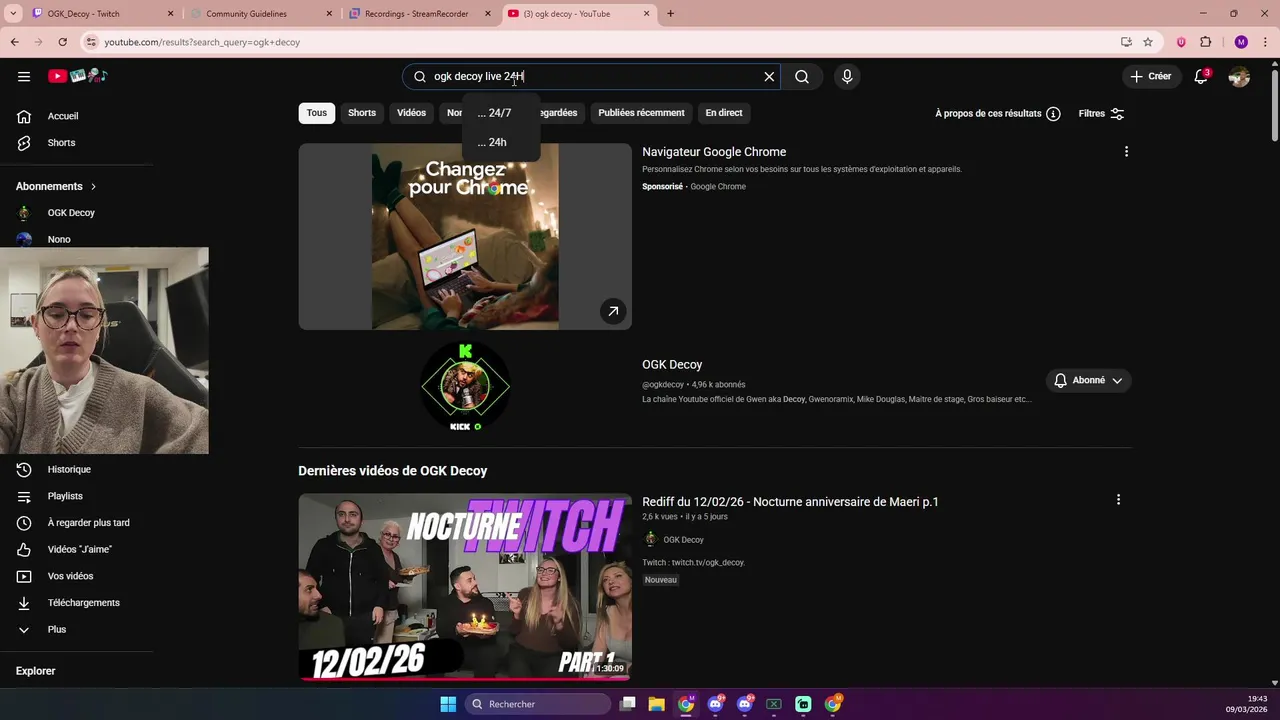Open options menu for the Chrome ad
The image size is (1280, 720).
1126,152
